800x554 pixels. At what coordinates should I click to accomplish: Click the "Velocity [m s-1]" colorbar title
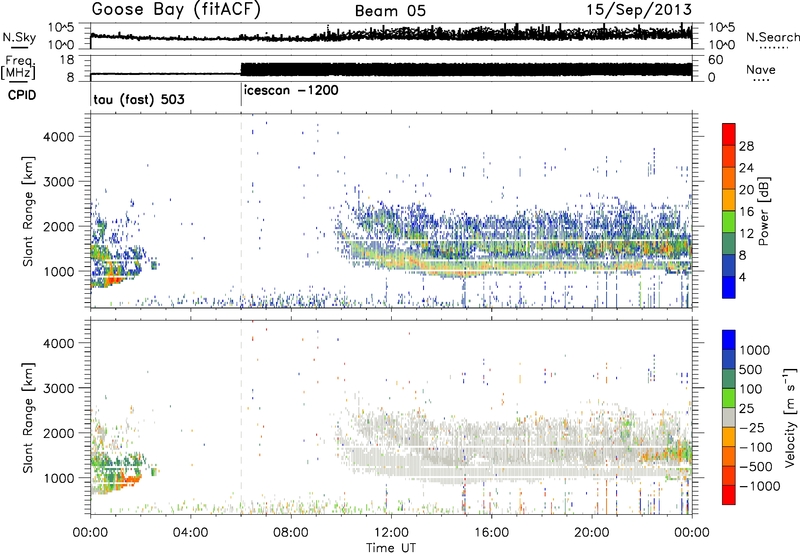pos(790,417)
